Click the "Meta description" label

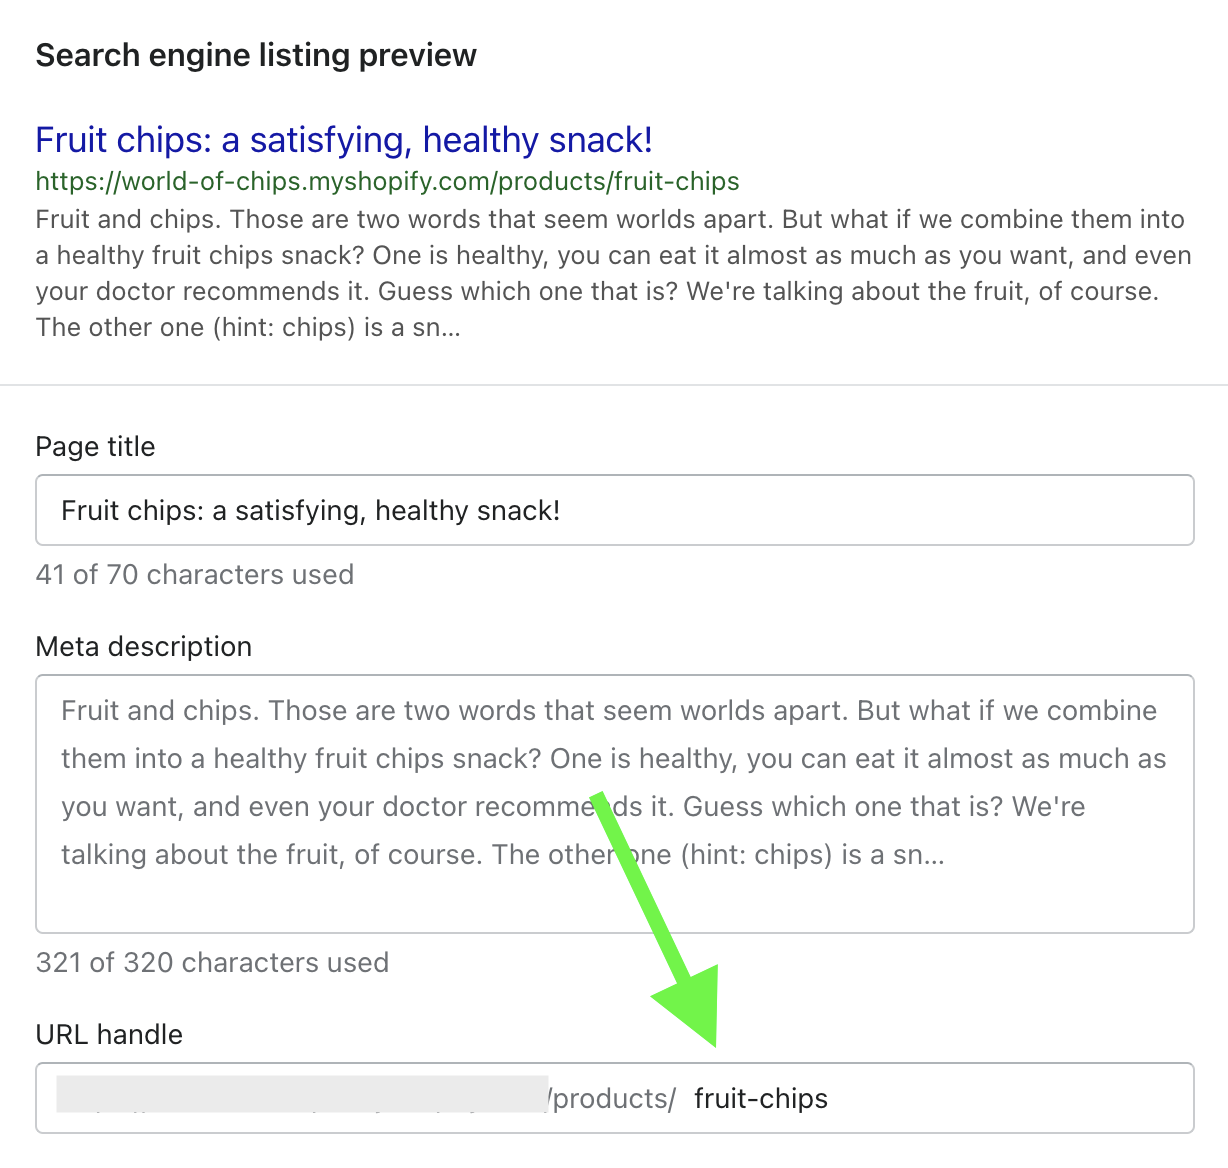[143, 646]
